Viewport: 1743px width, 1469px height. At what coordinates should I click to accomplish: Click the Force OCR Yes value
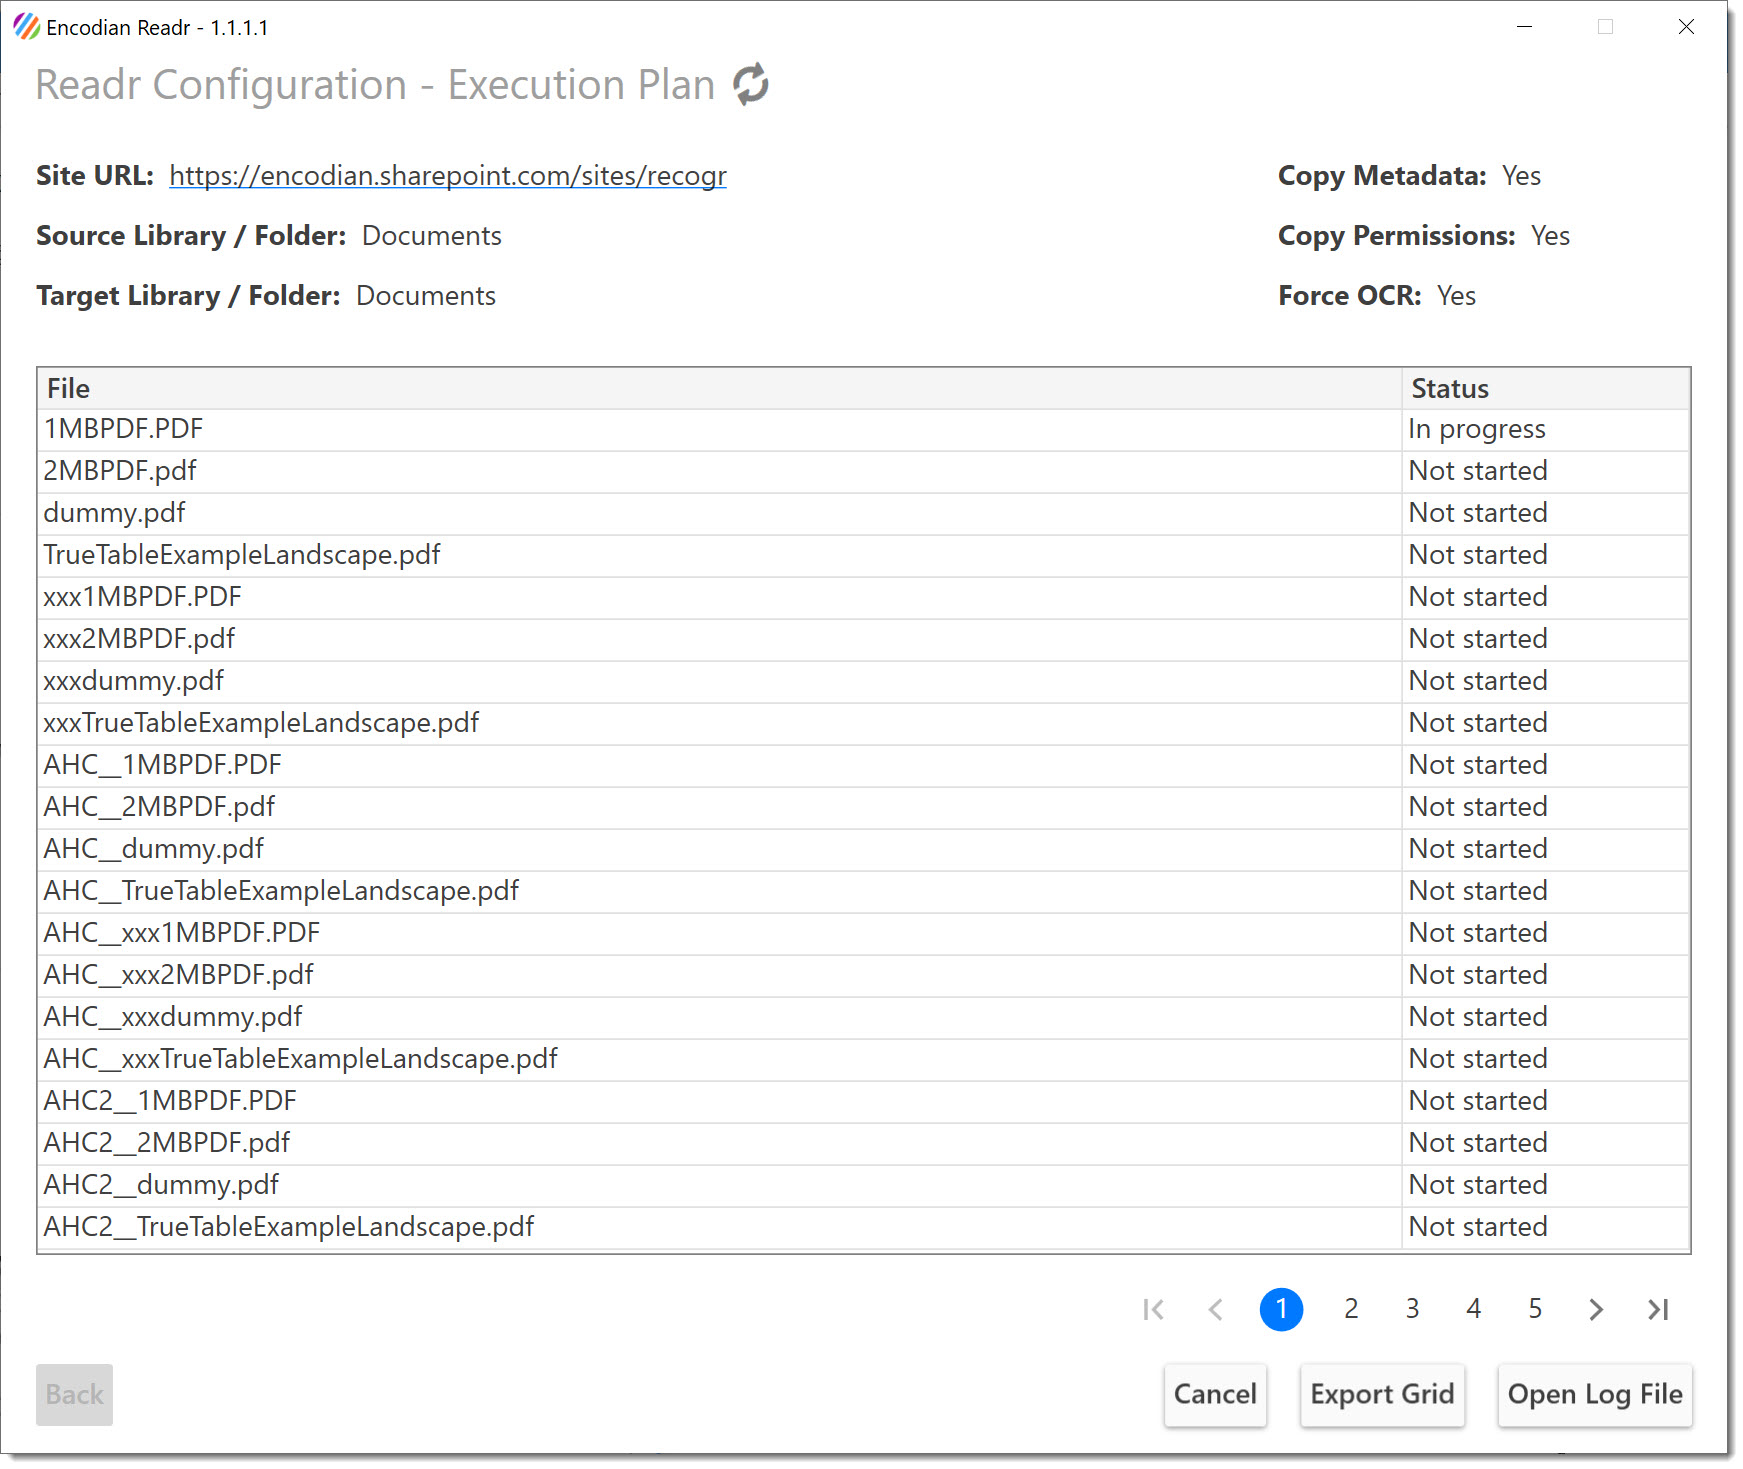1456,296
